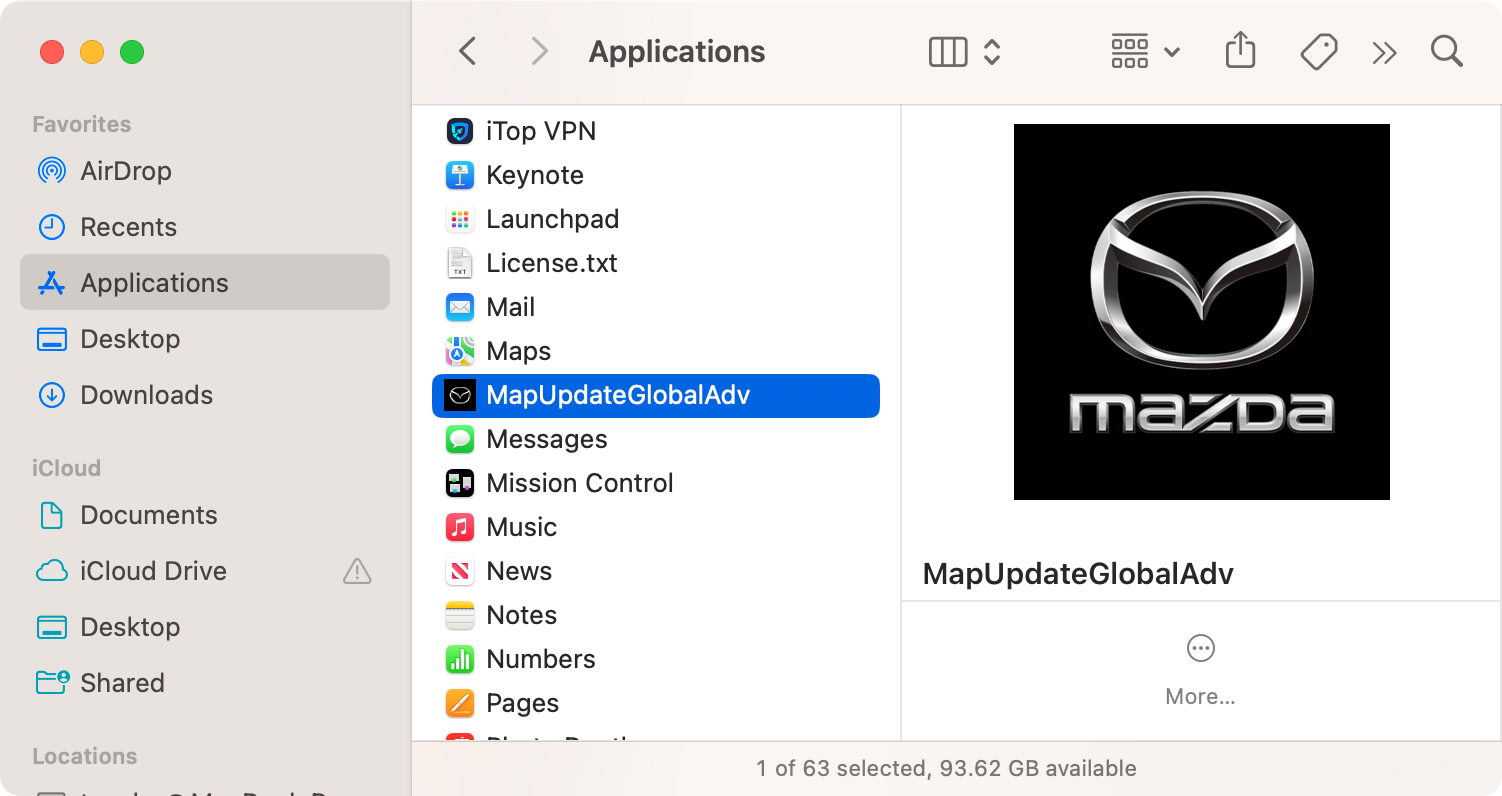Image resolution: width=1502 pixels, height=796 pixels.
Task: Click the More… button in preview
Action: click(1200, 671)
